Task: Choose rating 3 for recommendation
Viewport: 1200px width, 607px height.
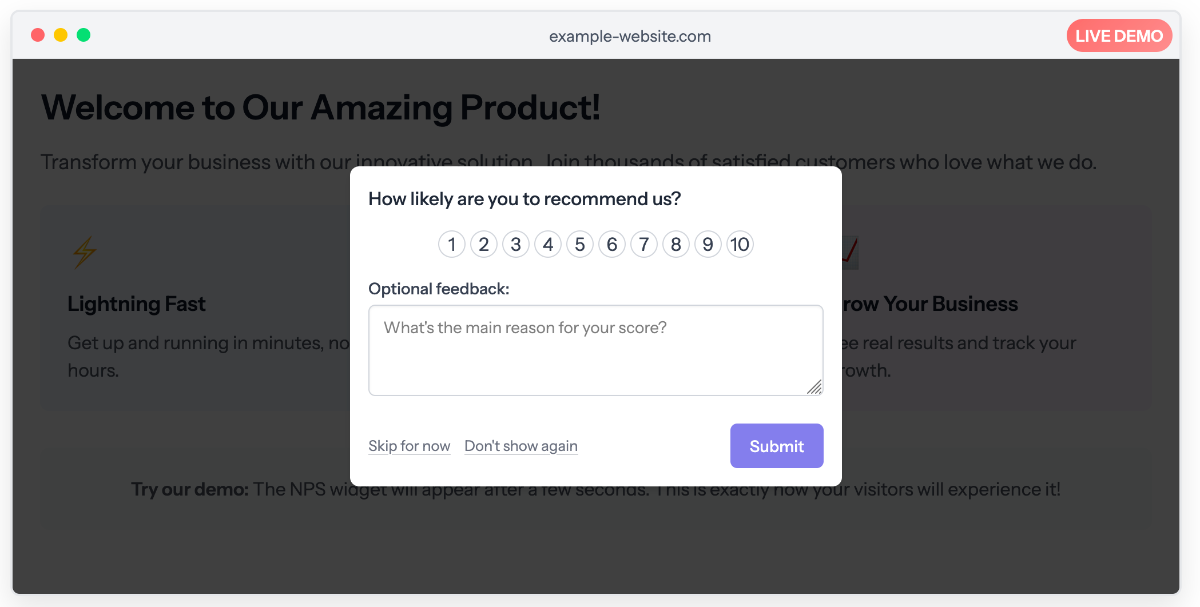Action: [516, 244]
